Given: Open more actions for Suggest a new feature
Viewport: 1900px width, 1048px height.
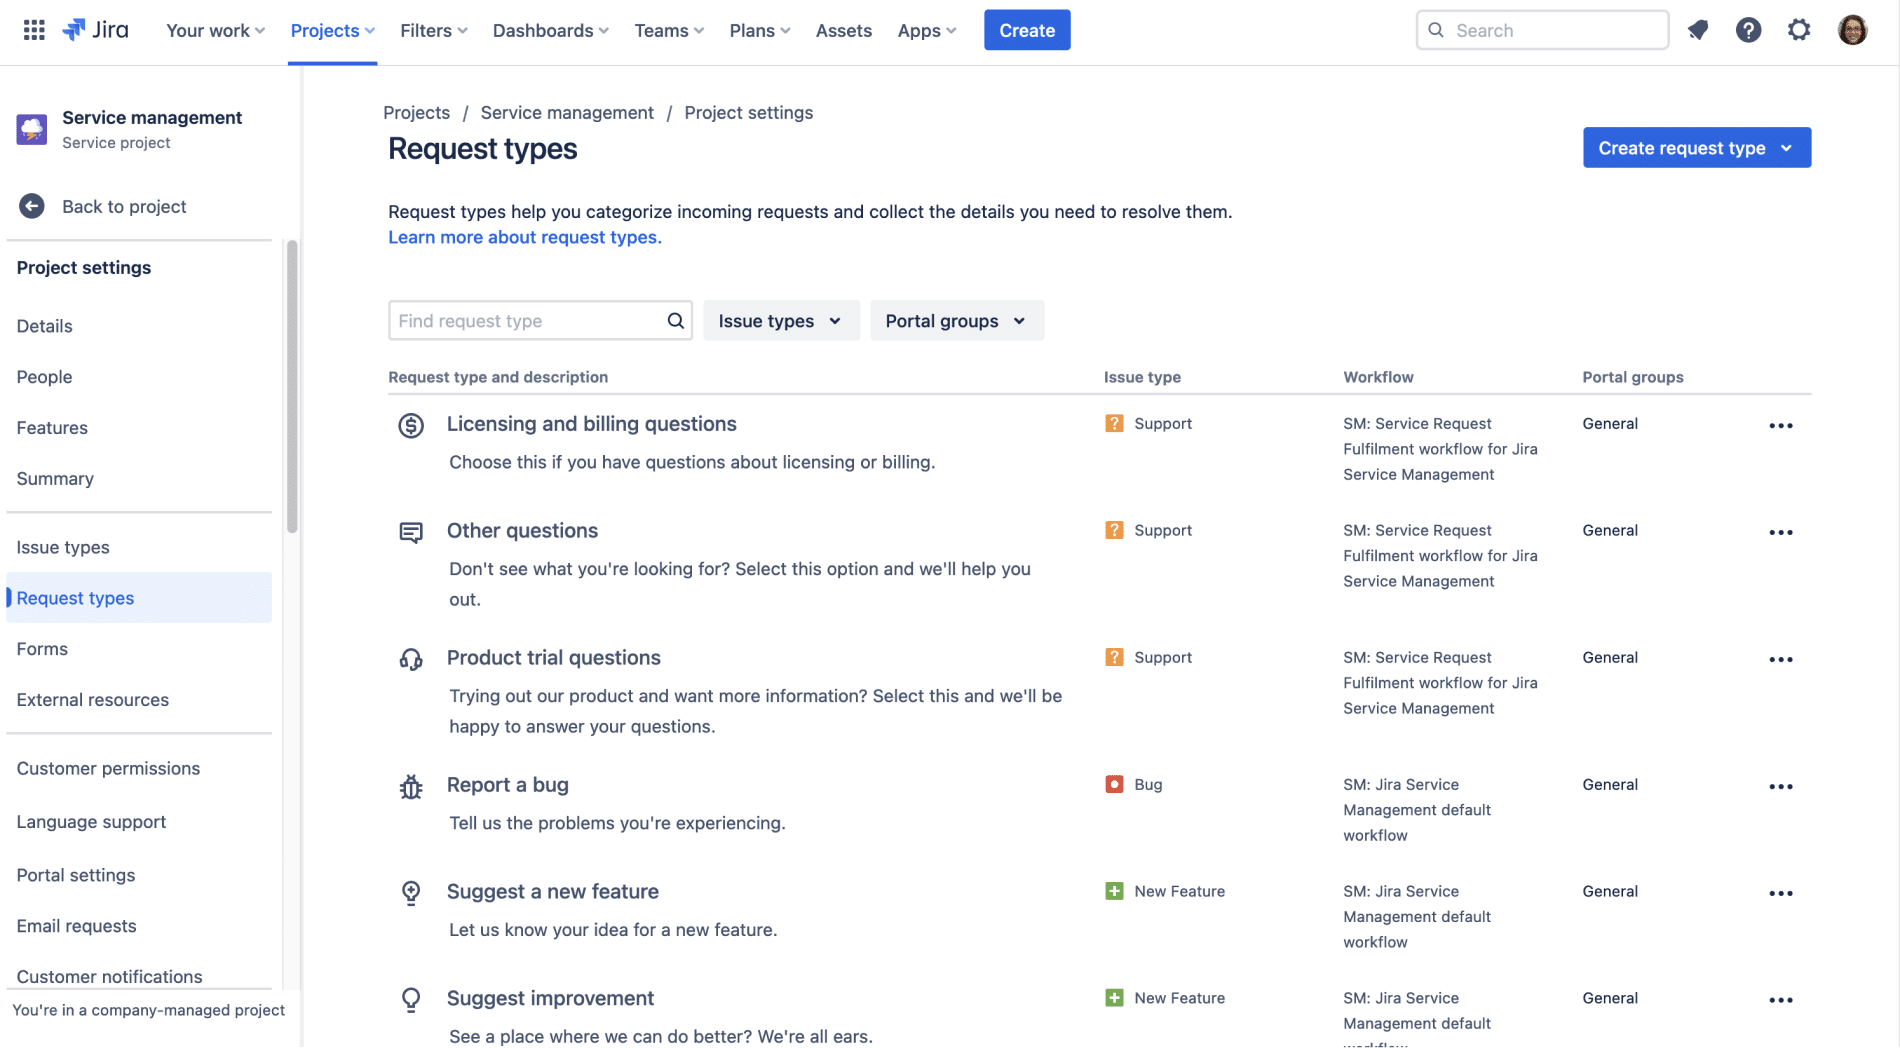Looking at the screenshot, I should (x=1781, y=893).
